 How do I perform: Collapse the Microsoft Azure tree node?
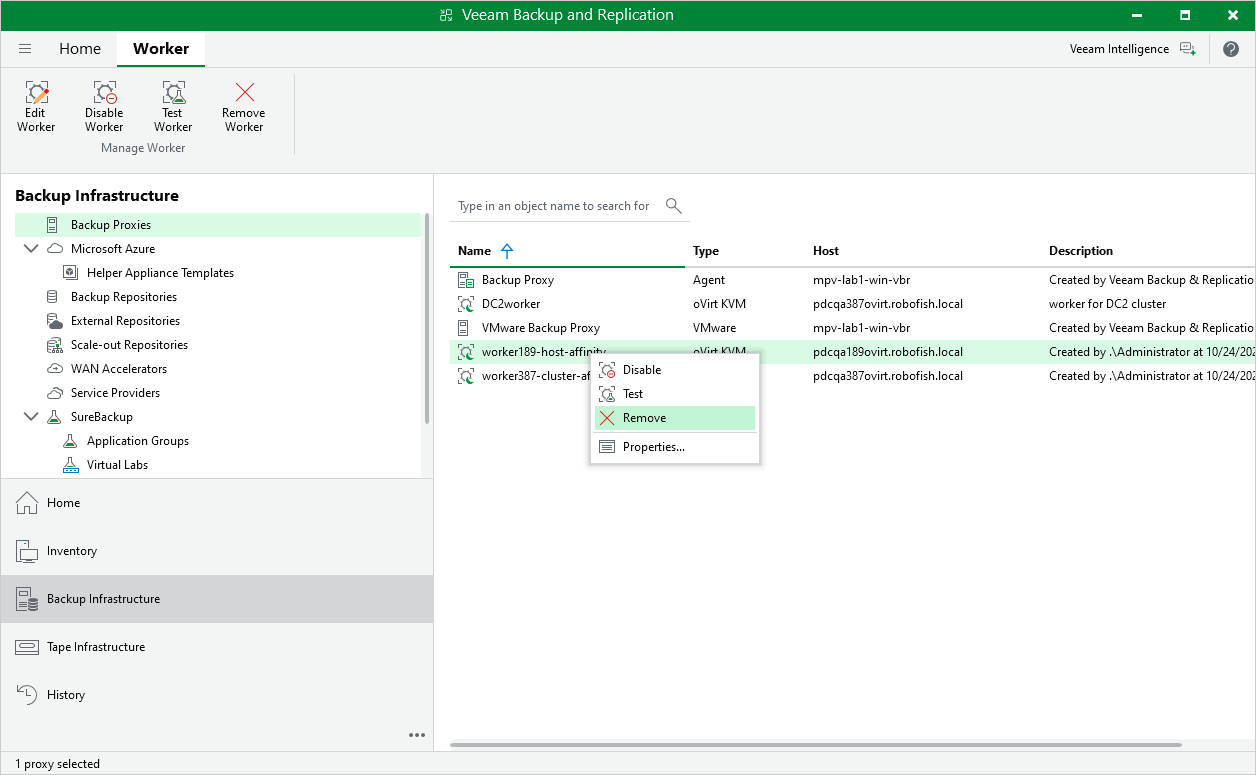tap(30, 249)
